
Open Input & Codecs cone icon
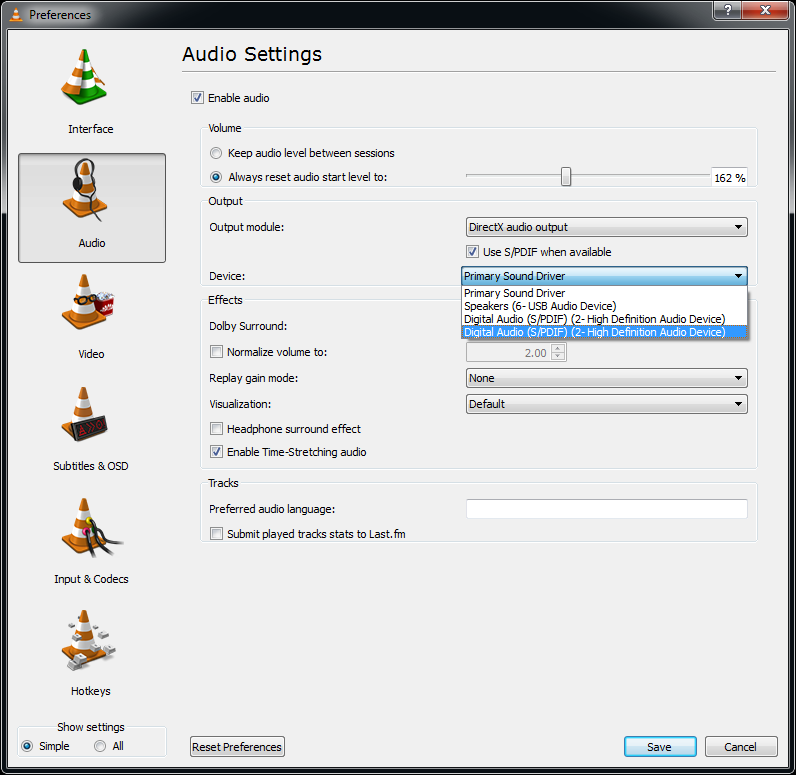pos(91,528)
